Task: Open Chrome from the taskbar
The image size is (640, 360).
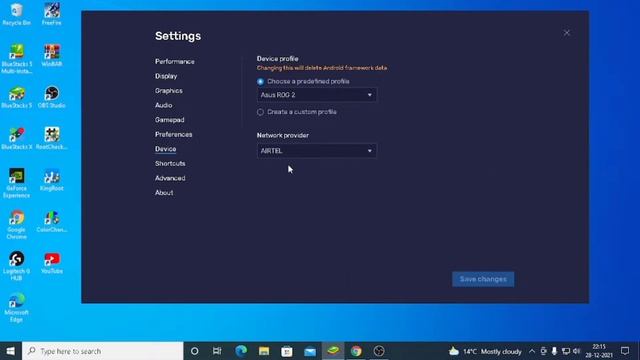Action: click(x=356, y=351)
